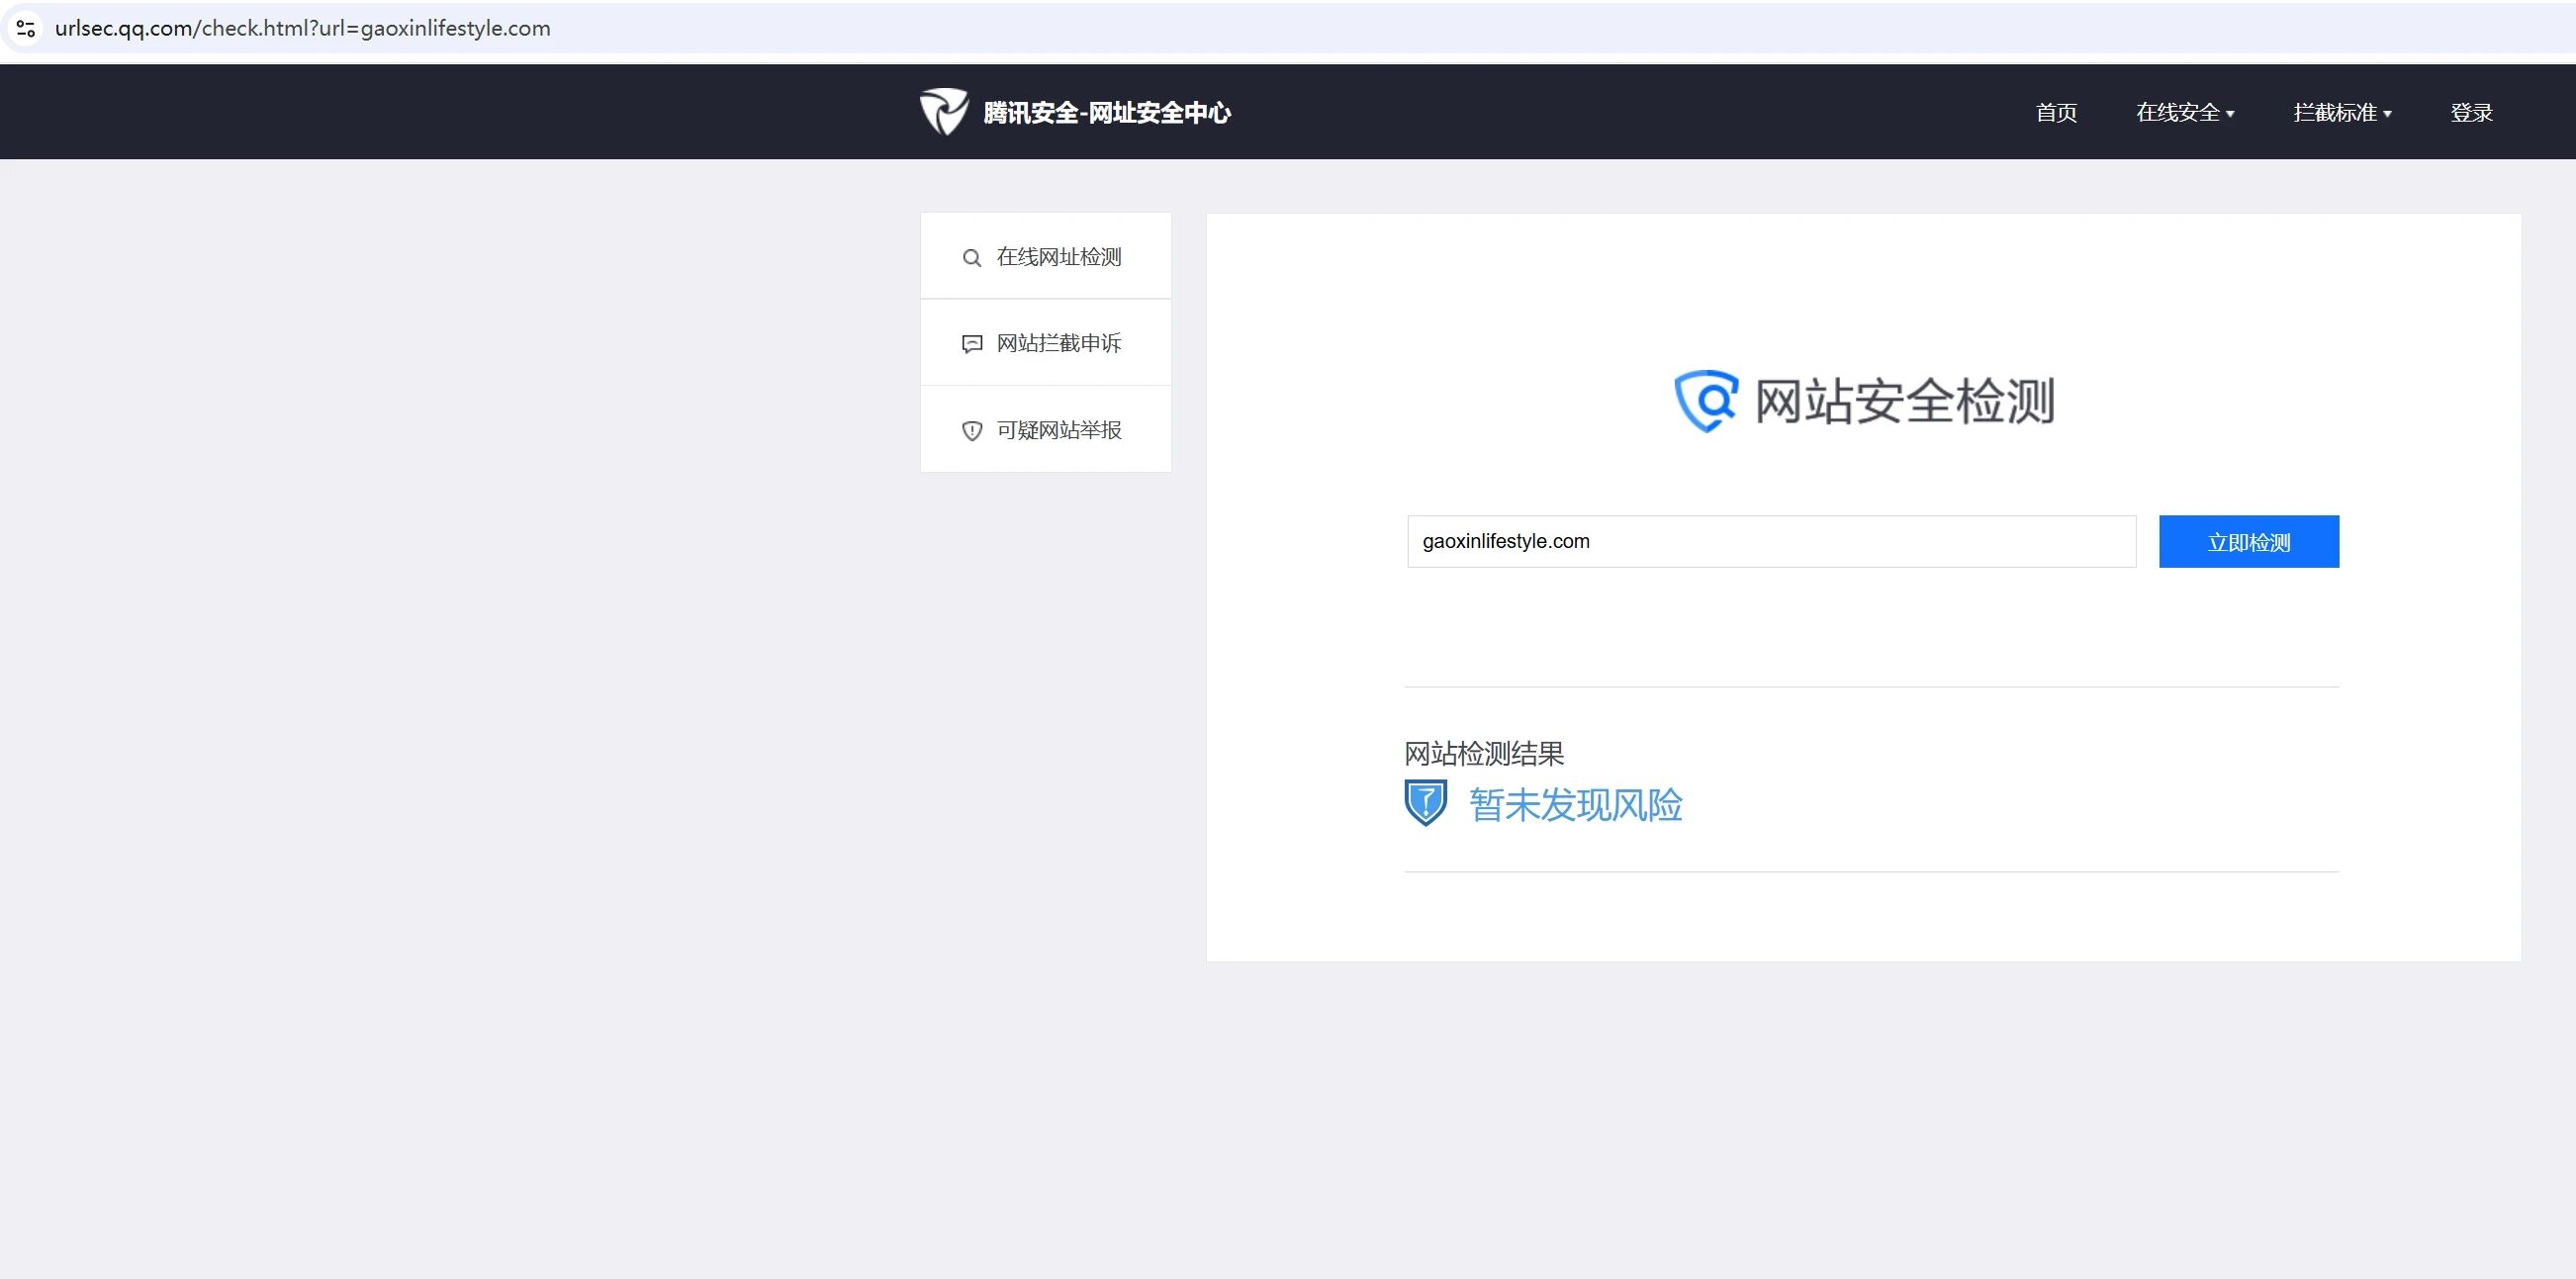Click the 暂未发现风险 result text
The image size is (2576, 1279).
[1575, 805]
